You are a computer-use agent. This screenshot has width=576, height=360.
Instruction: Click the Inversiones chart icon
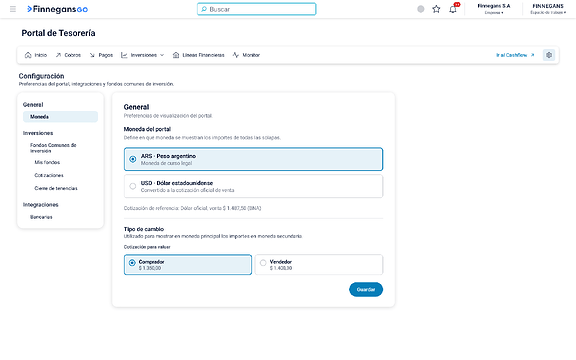(x=124, y=55)
